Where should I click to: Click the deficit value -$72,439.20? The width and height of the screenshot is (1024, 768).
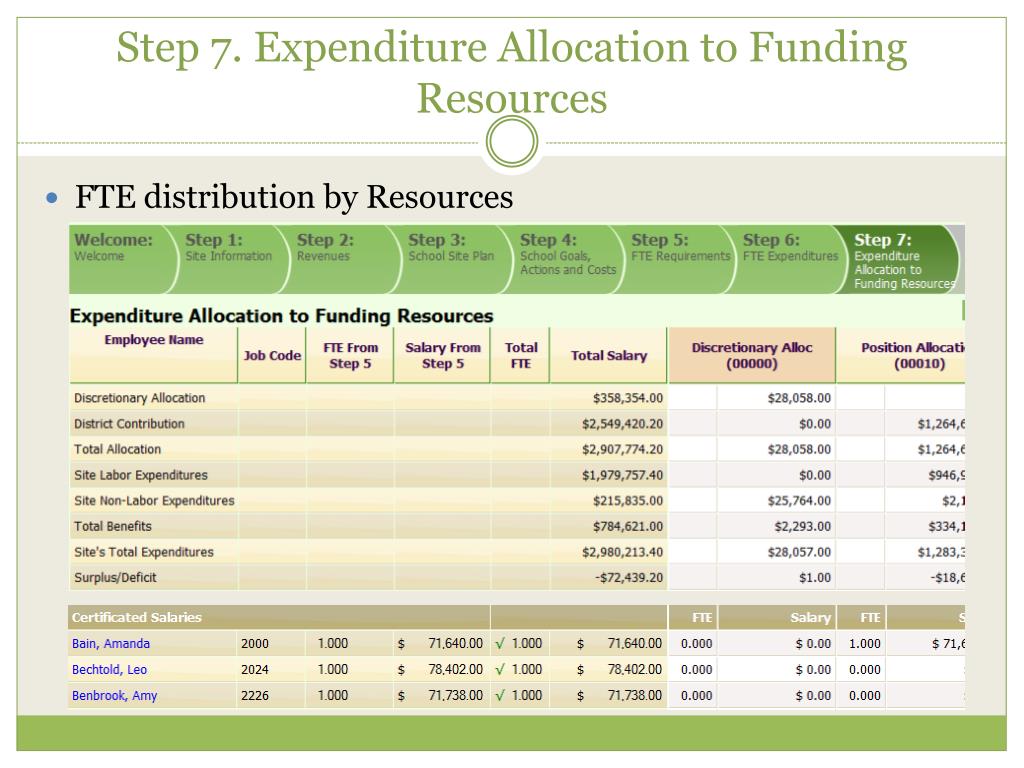click(x=629, y=577)
